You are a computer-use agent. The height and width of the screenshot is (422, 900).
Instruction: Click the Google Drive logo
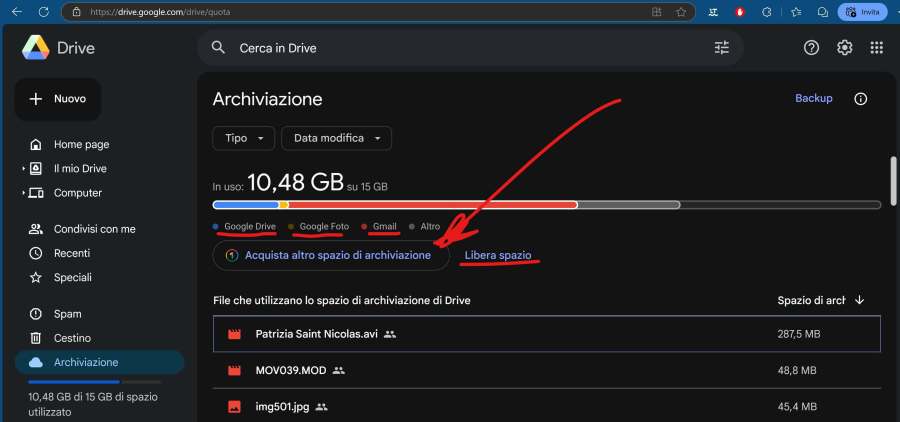37,48
